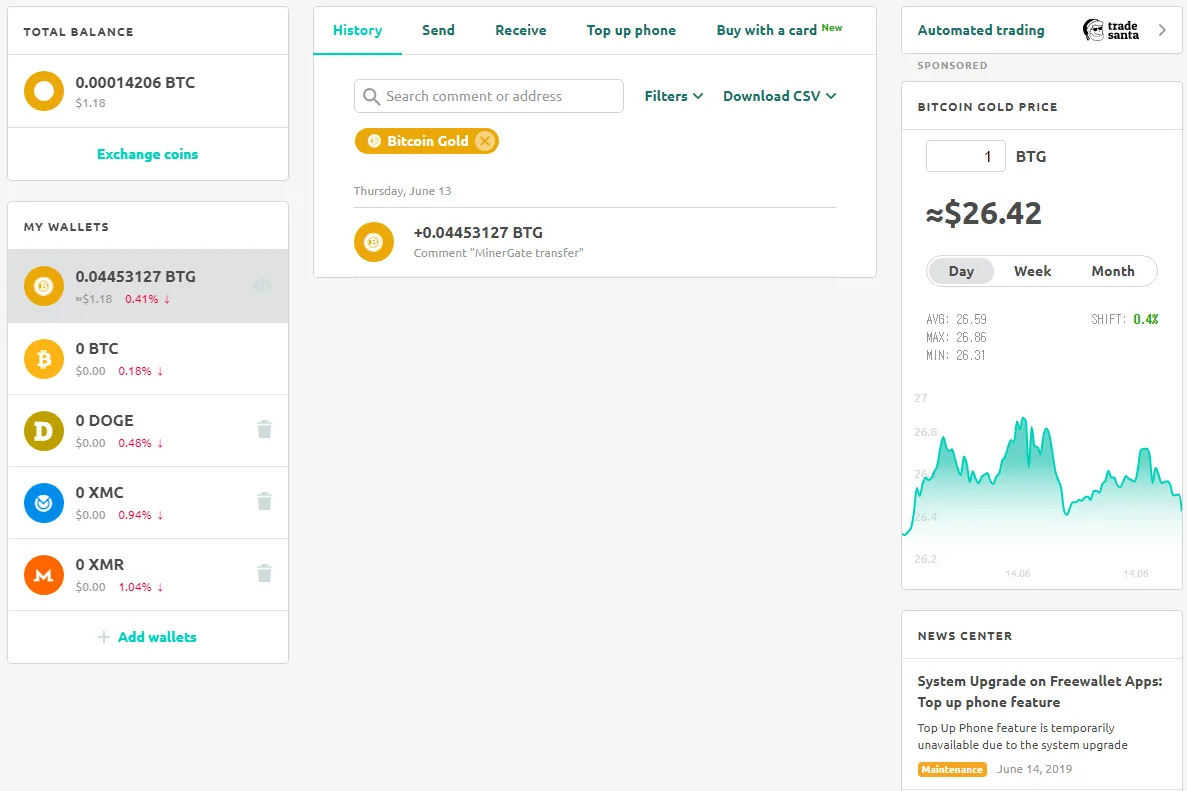Select the Week chart range
Viewport: 1187px width, 791px height.
1033,271
